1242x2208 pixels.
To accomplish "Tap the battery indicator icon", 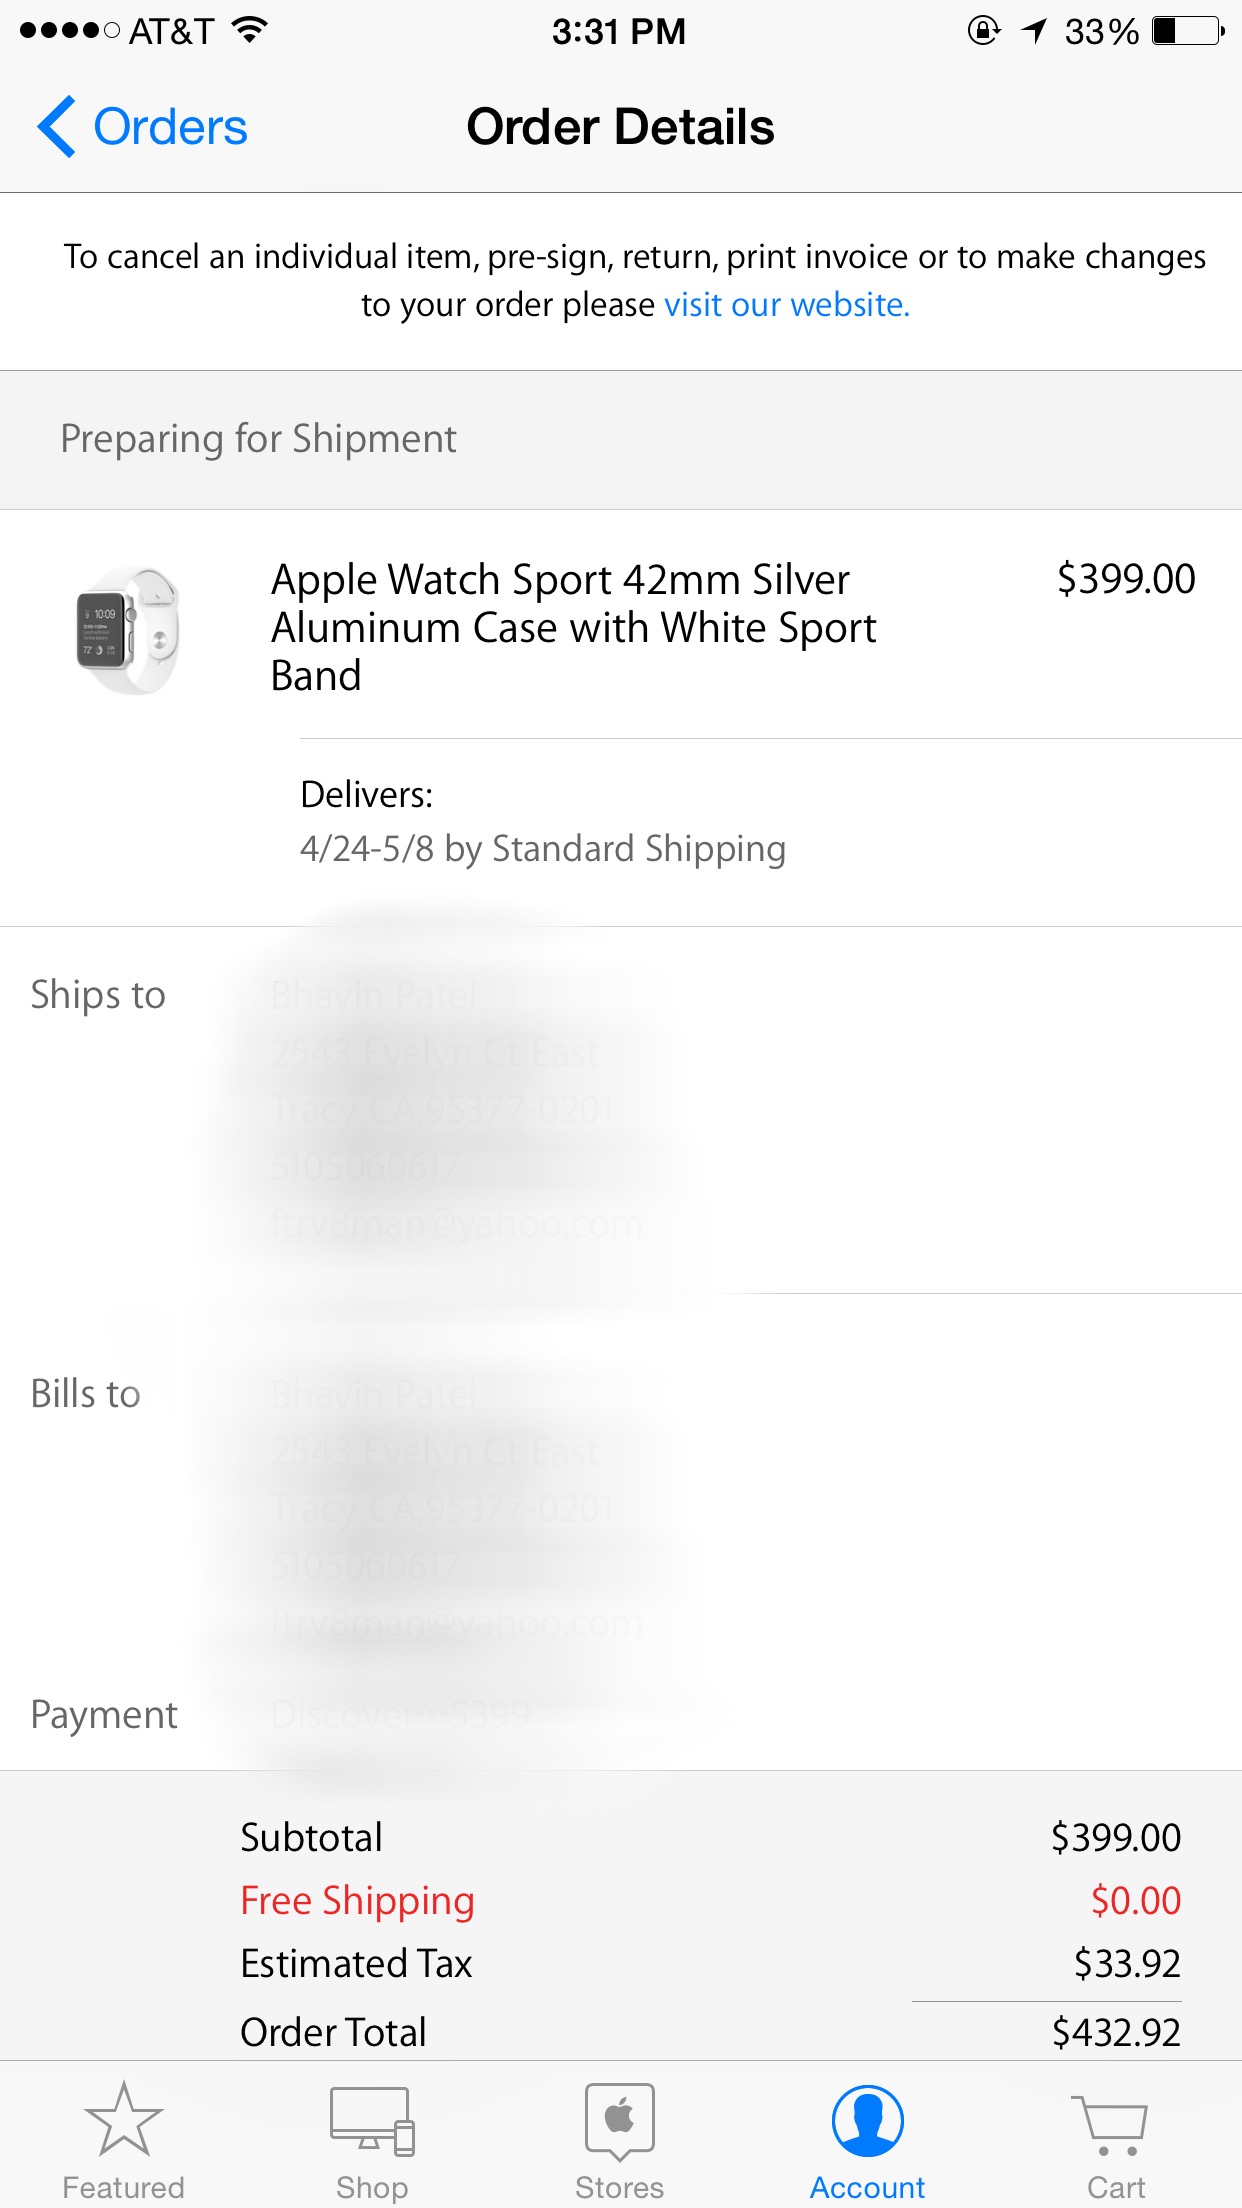I will [x=1188, y=31].
